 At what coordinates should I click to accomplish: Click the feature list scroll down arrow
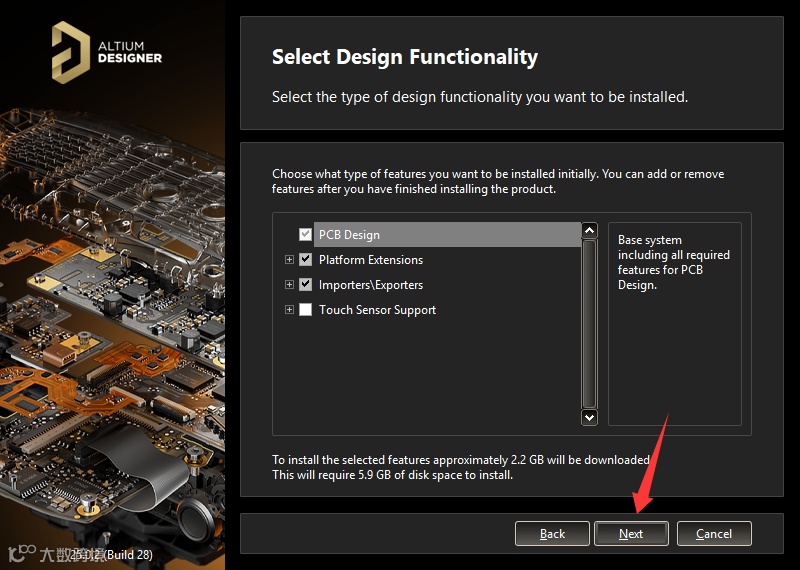589,417
